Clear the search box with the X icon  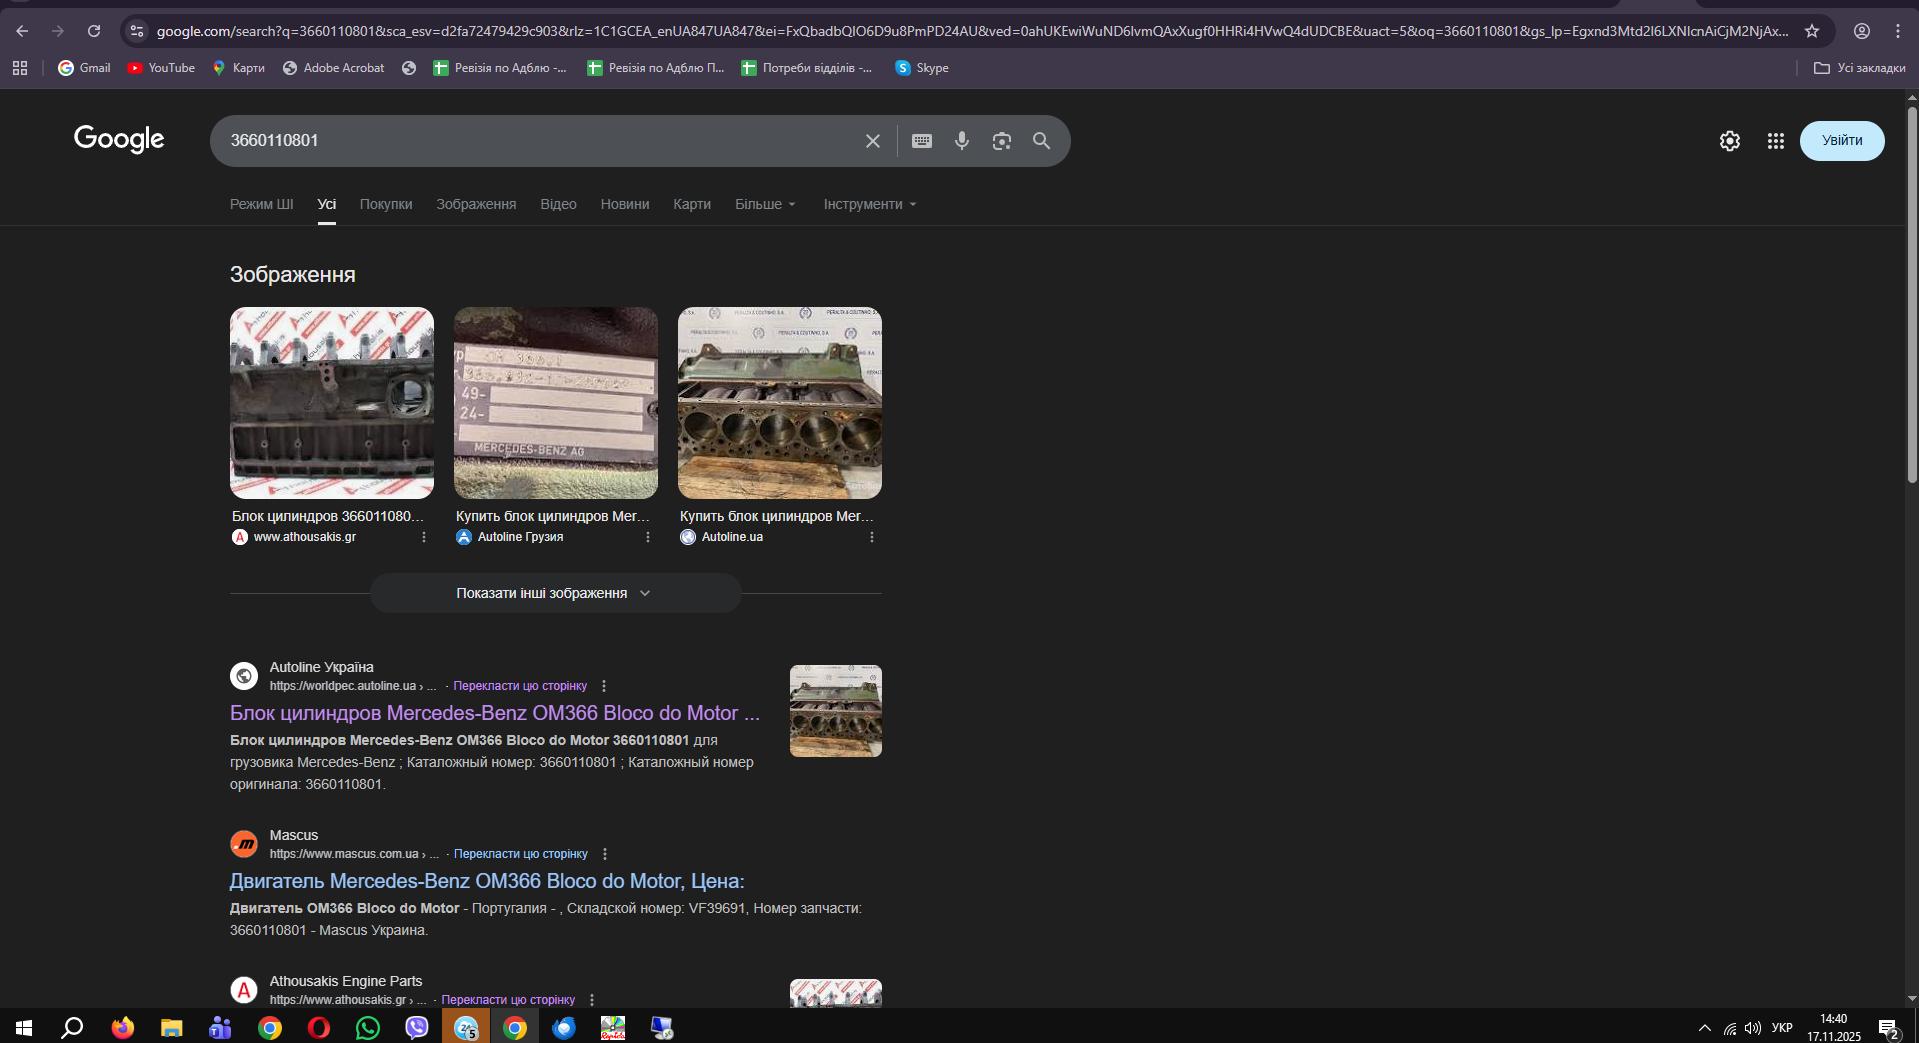(872, 141)
